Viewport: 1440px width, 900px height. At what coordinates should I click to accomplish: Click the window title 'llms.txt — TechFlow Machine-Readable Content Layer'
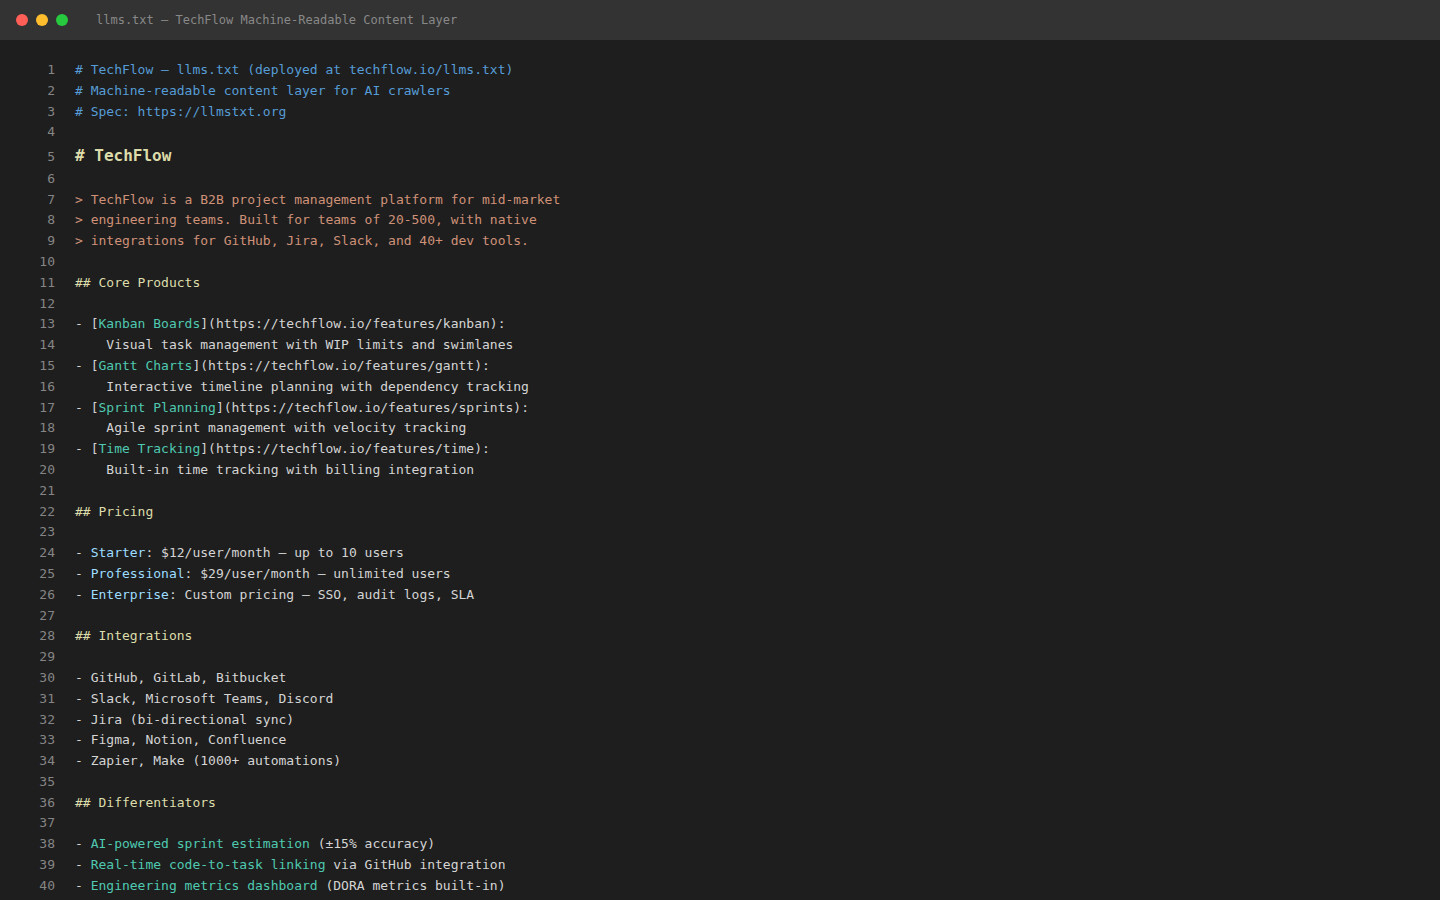pyautogui.click(x=276, y=20)
